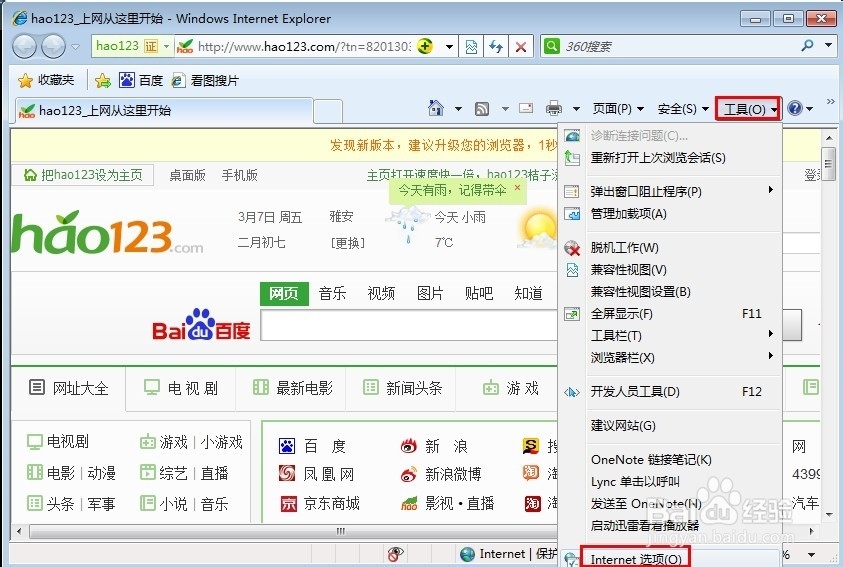The image size is (843, 567).
Task: Open a new blank tab
Action: (328, 111)
